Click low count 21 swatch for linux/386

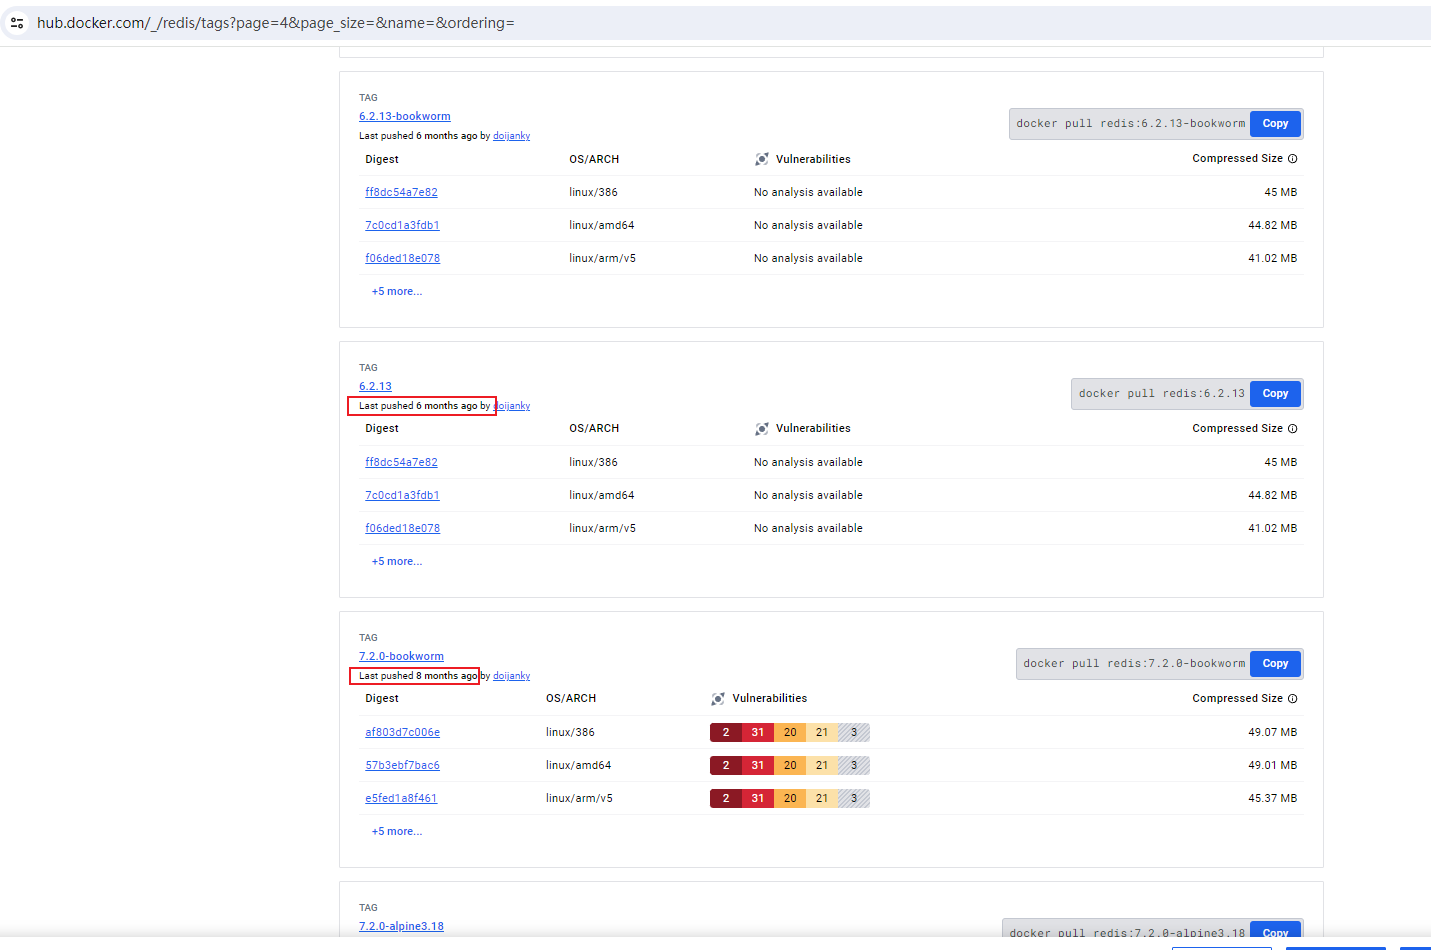pos(822,732)
